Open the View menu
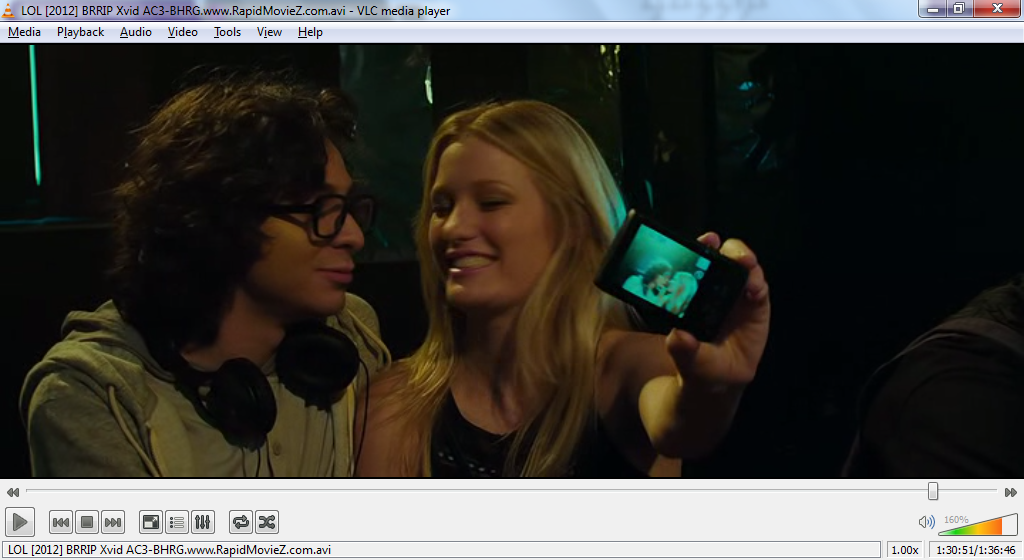 pos(269,32)
